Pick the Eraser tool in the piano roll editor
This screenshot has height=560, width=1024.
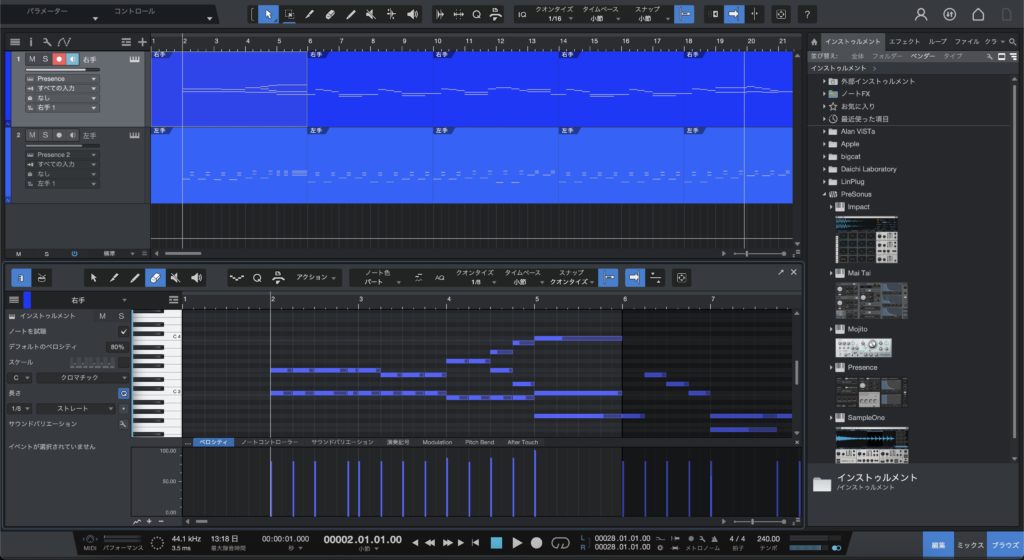click(155, 277)
